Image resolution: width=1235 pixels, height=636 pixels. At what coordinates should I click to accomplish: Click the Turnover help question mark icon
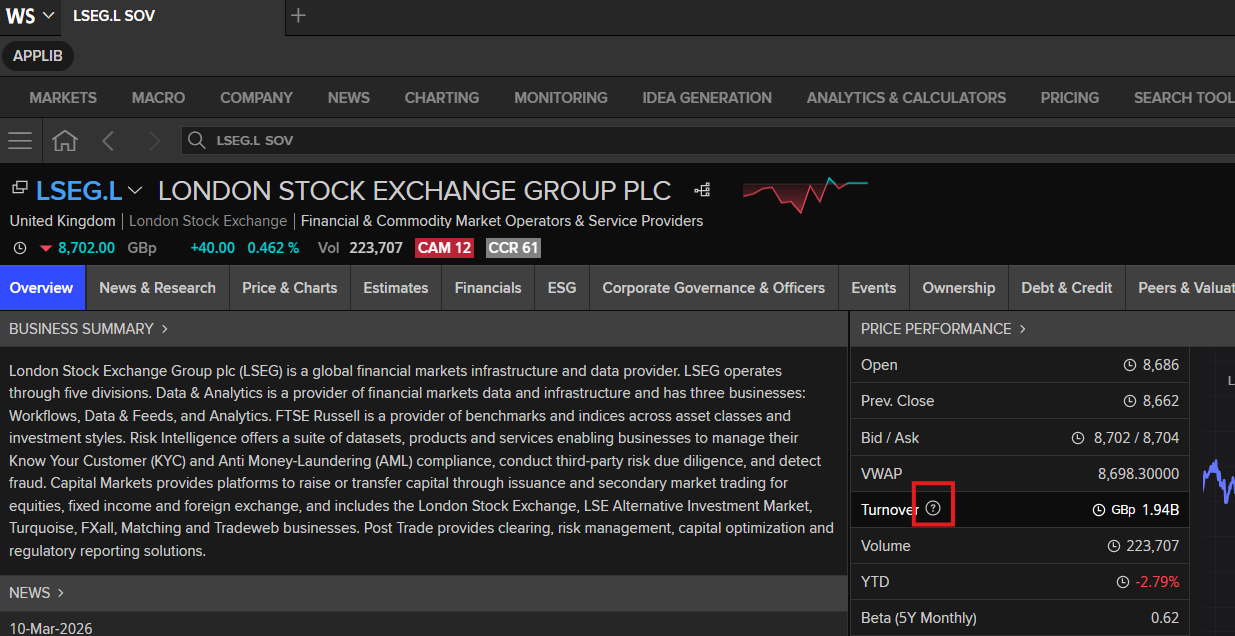point(933,509)
